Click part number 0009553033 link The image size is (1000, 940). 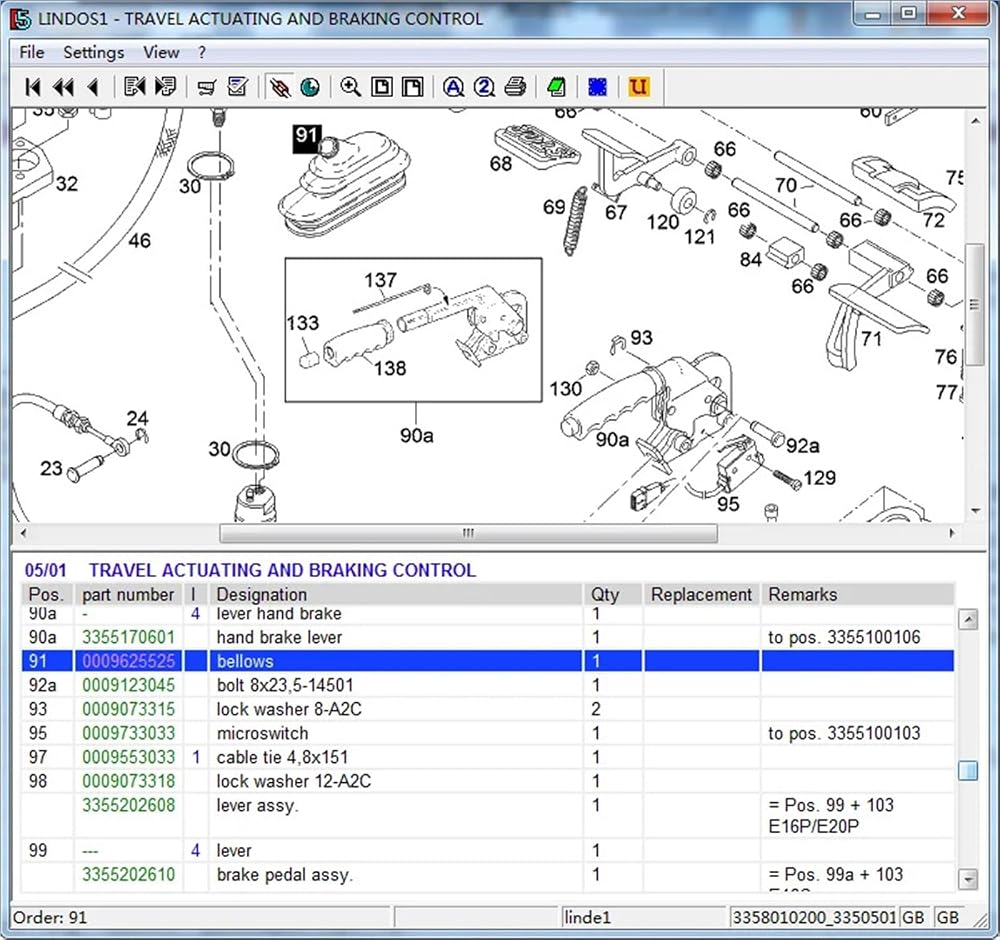tap(128, 757)
